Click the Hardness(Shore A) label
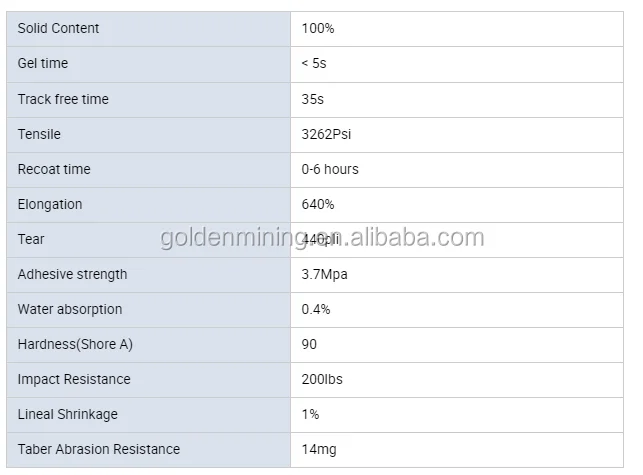This screenshot has height=475, width=643. click(x=75, y=344)
